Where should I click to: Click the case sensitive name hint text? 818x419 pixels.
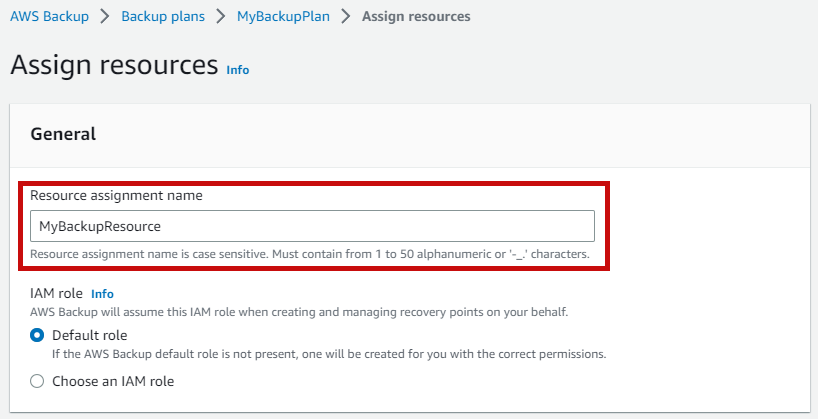tap(309, 254)
